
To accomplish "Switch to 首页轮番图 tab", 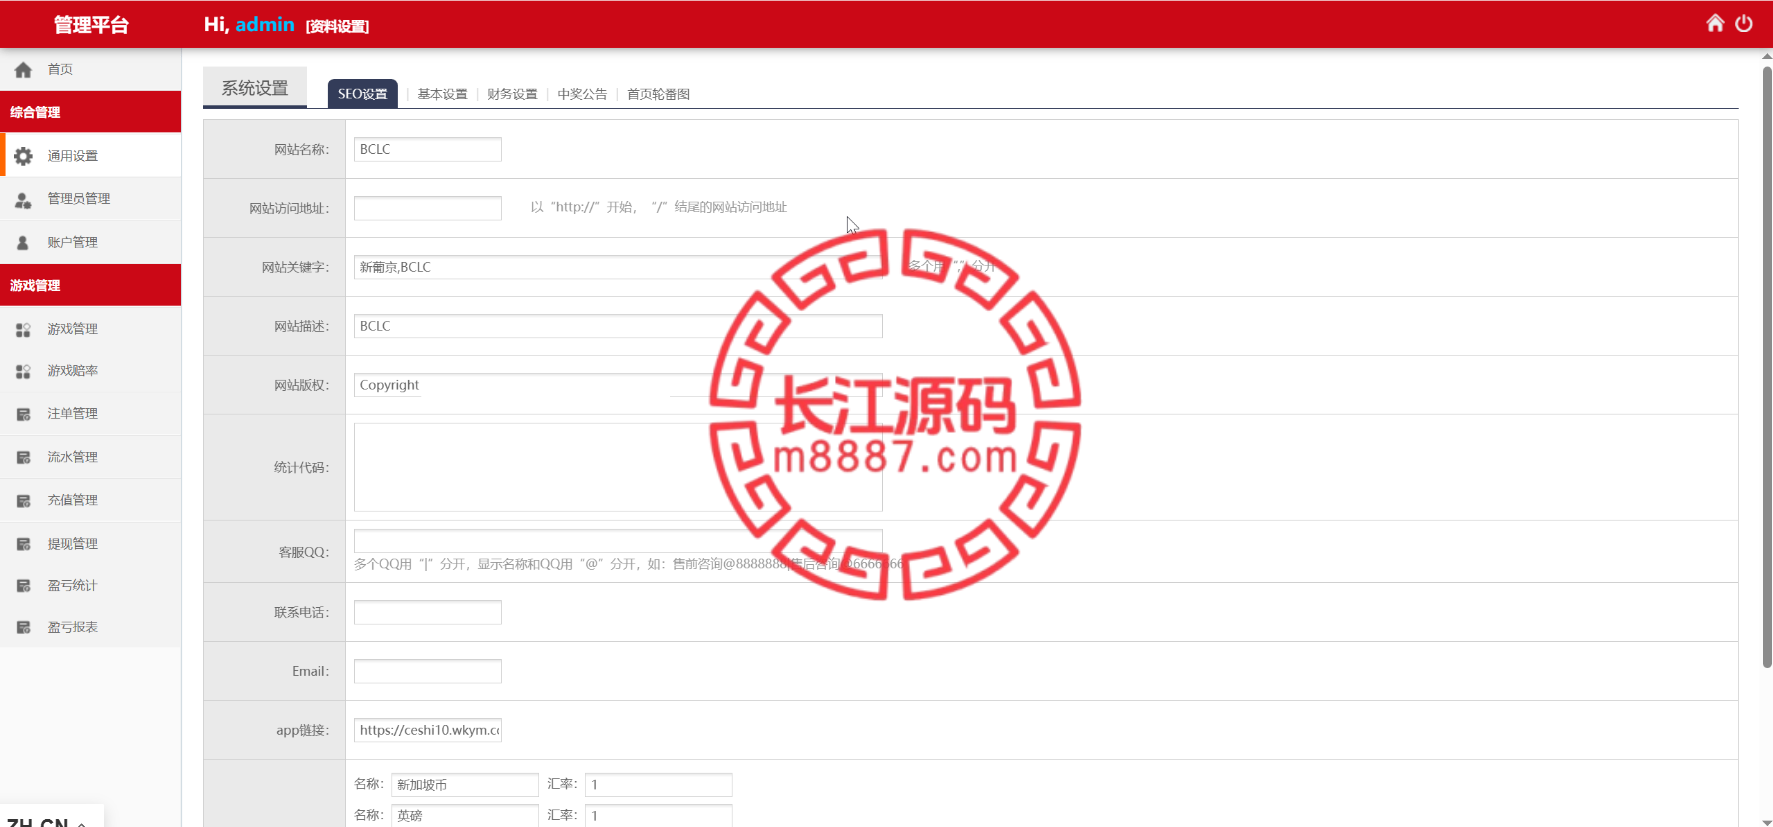I will pos(658,94).
